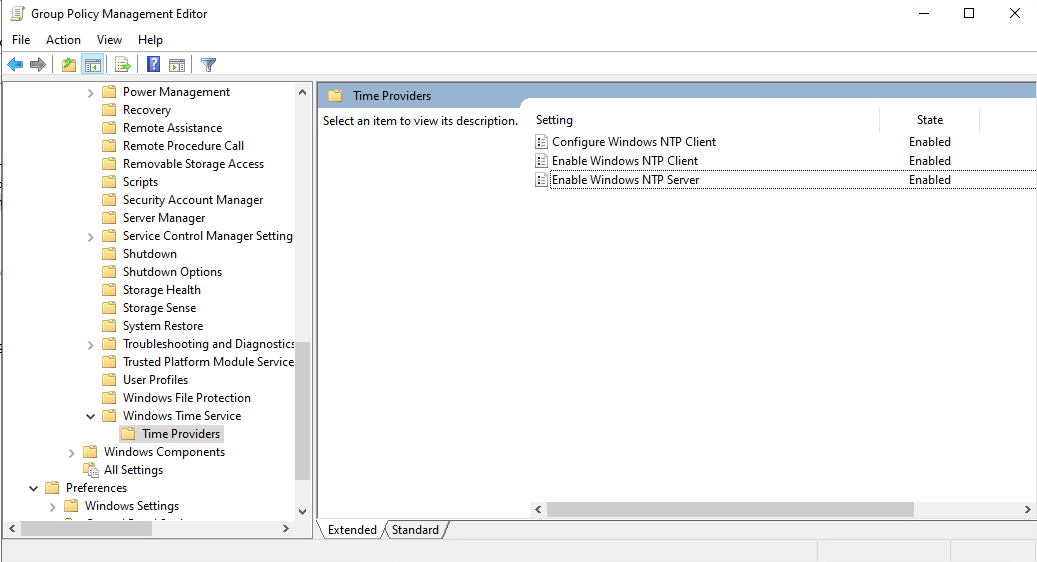Select the Removable Storage Access tree item
The height and width of the screenshot is (562, 1037).
pos(193,164)
